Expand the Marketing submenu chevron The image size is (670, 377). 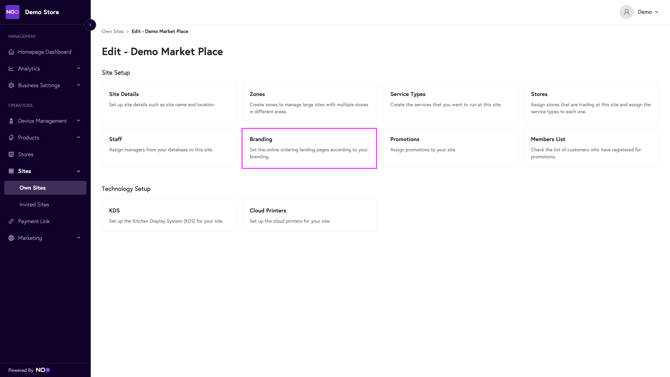(x=79, y=238)
